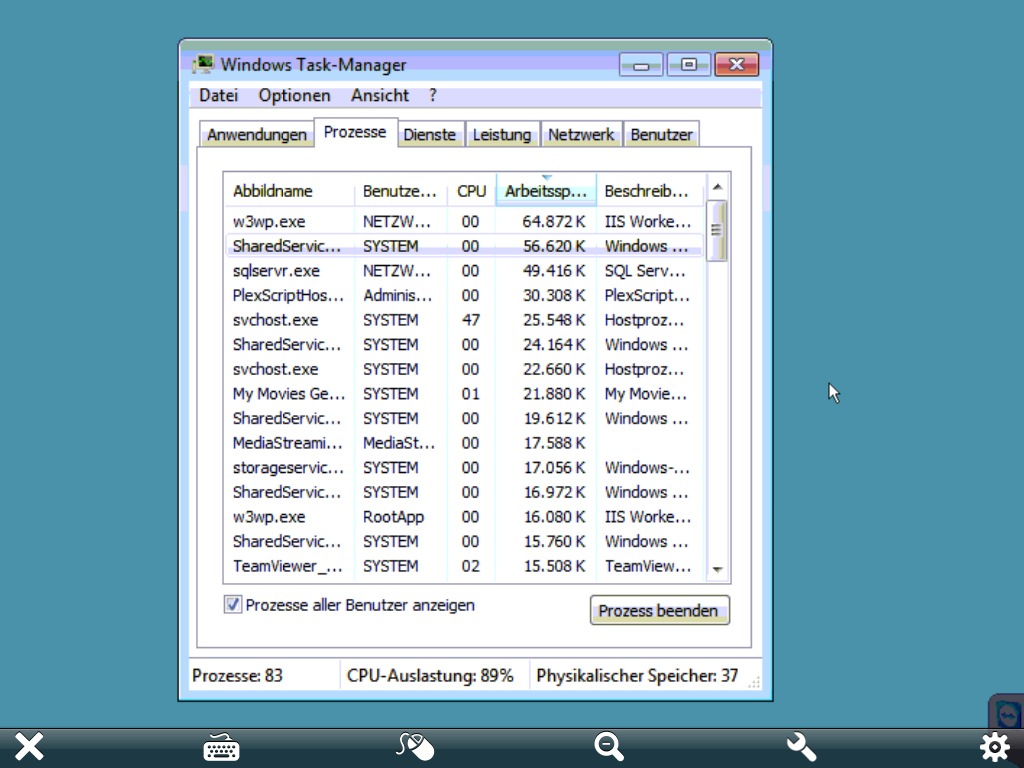The width and height of the screenshot is (1024, 768).
Task: Select svchost.exe row using 47 CPU
Action: (464, 320)
